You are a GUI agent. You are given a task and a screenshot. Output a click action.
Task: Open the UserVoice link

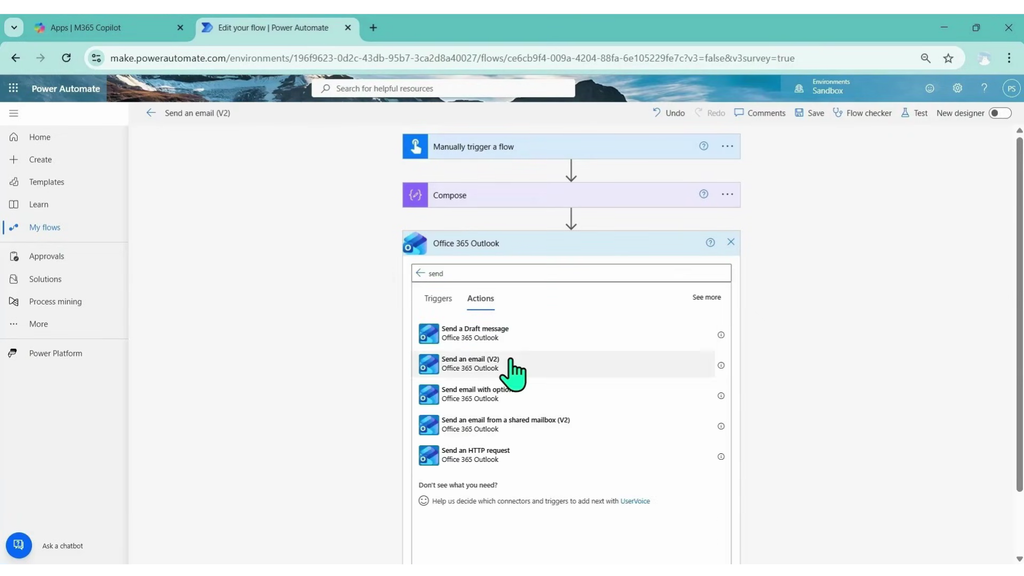coord(635,502)
